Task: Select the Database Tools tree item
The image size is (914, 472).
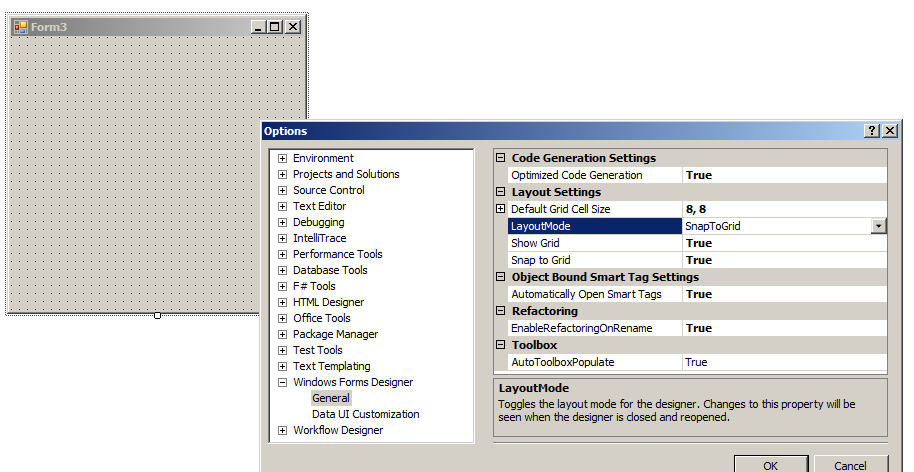Action: coord(330,270)
